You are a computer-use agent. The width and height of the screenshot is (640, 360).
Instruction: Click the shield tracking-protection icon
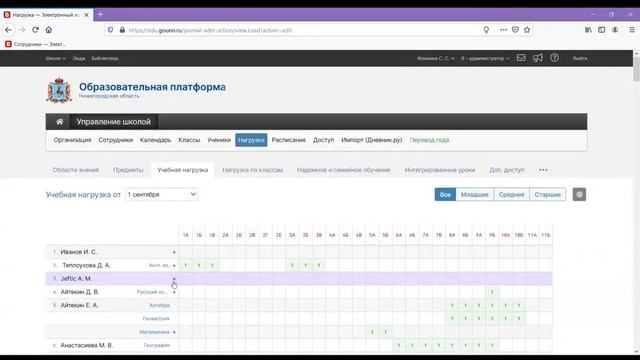click(111, 30)
